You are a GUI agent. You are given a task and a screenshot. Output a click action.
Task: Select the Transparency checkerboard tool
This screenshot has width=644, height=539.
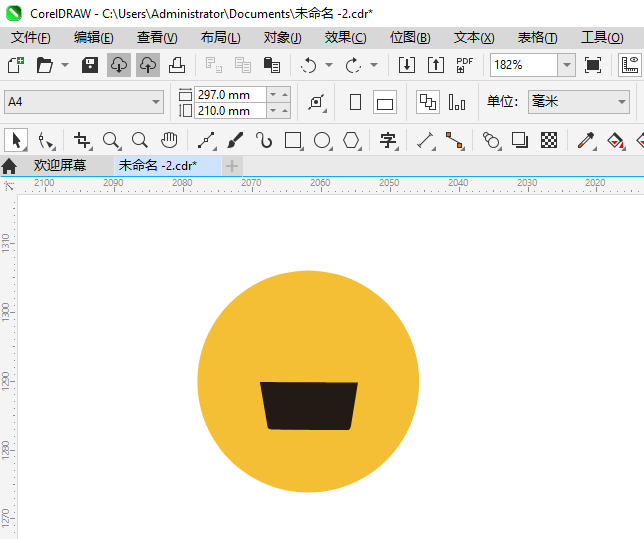pos(549,141)
